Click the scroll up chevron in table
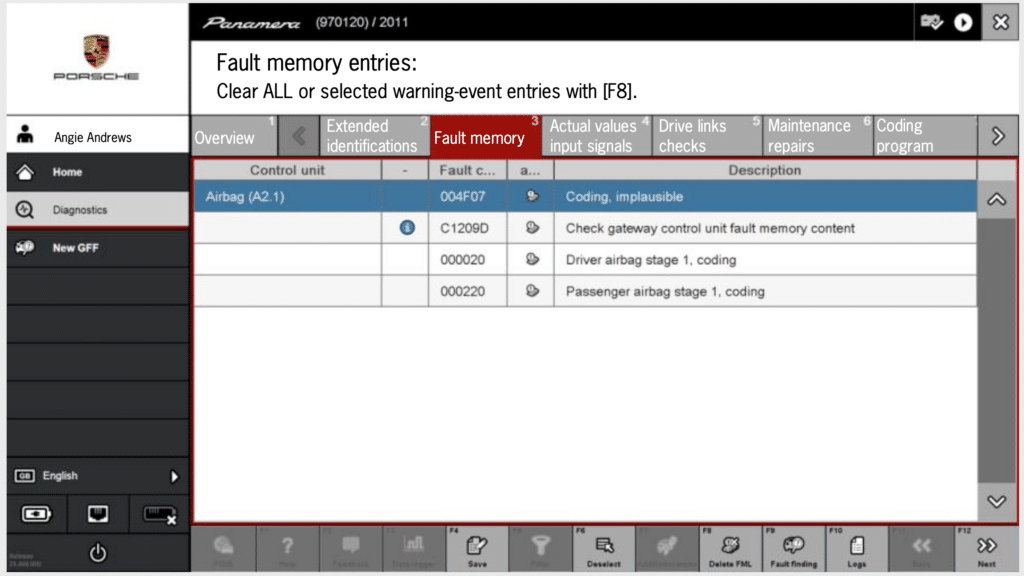The height and width of the screenshot is (576, 1024). coord(997,200)
